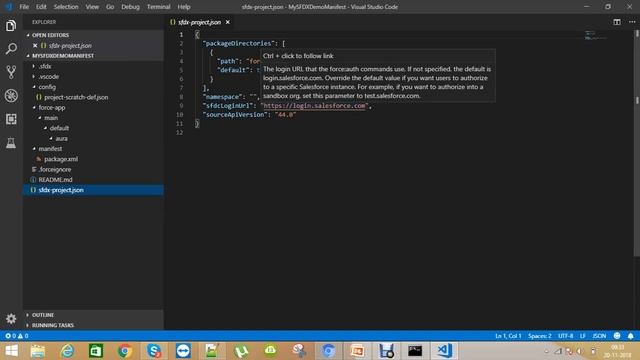Collapse the MYSFDXDEMOMANIFEST project section
The width and height of the screenshot is (640, 360).
coord(63,56)
